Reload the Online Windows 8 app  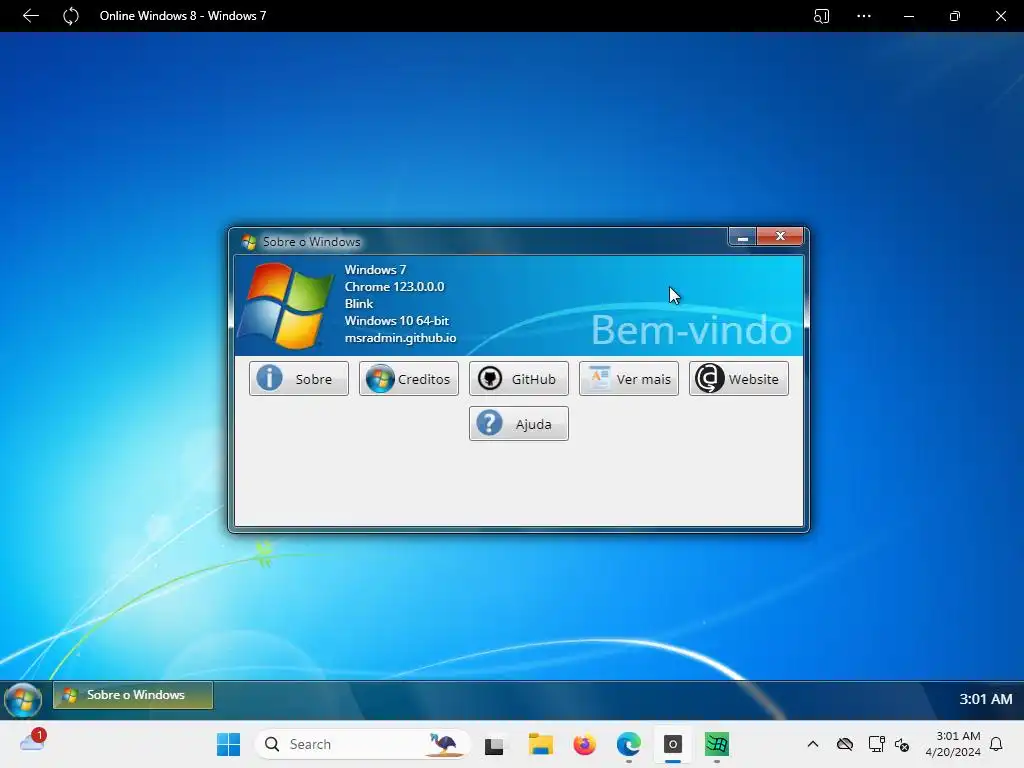point(71,16)
